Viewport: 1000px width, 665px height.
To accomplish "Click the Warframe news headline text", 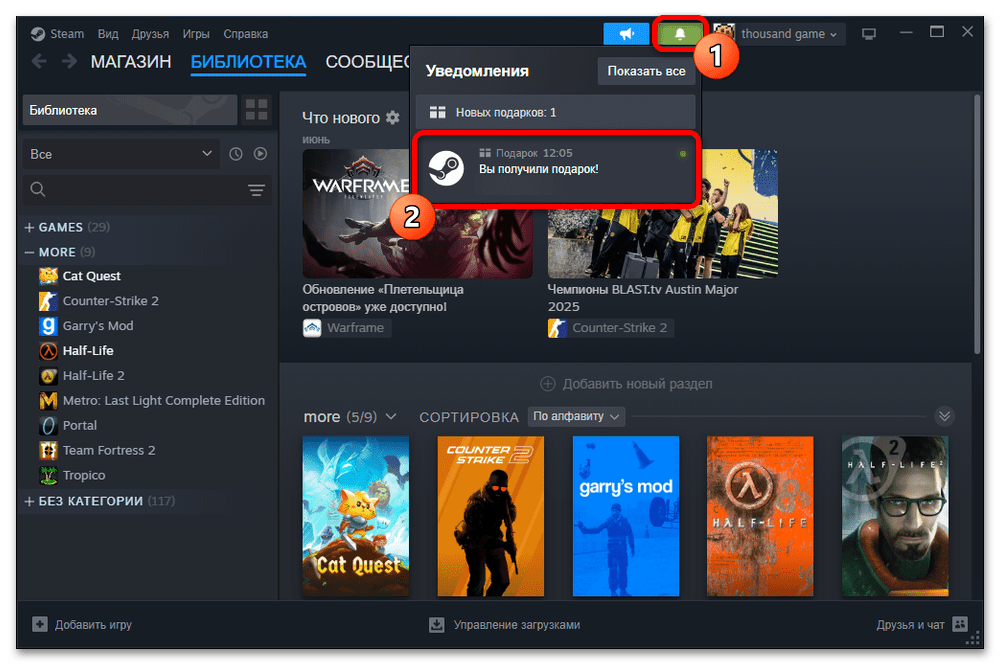I will (x=383, y=298).
